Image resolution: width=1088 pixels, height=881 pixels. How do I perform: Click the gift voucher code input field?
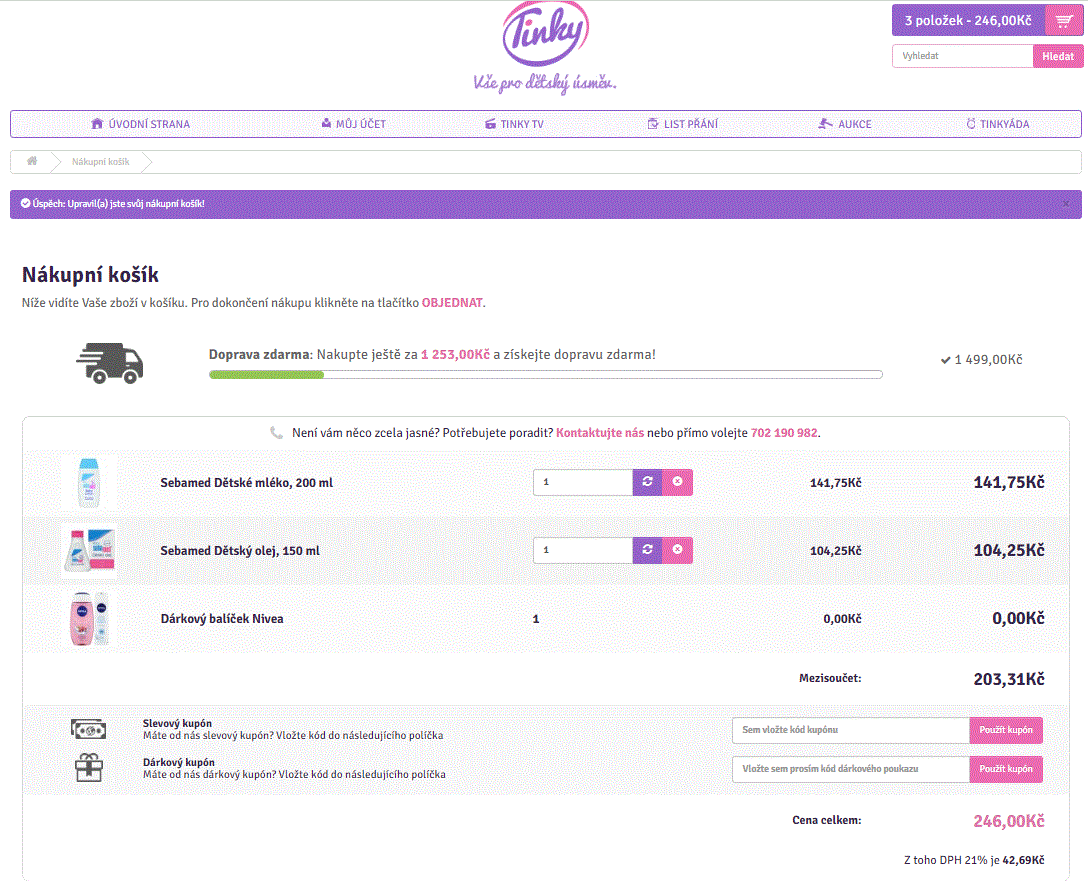(x=850, y=769)
